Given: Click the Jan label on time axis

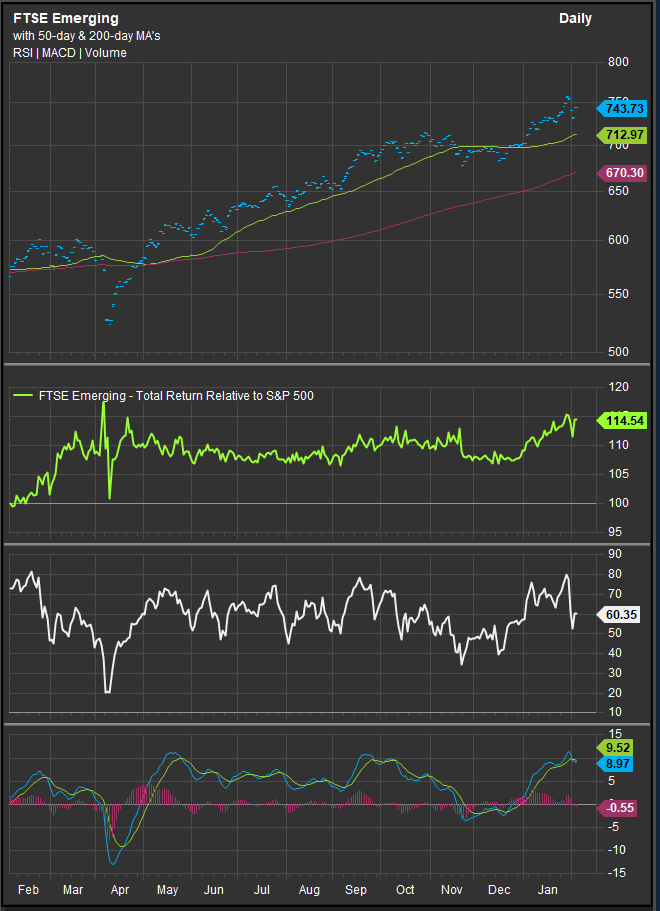Looking at the screenshot, I should pos(548,889).
